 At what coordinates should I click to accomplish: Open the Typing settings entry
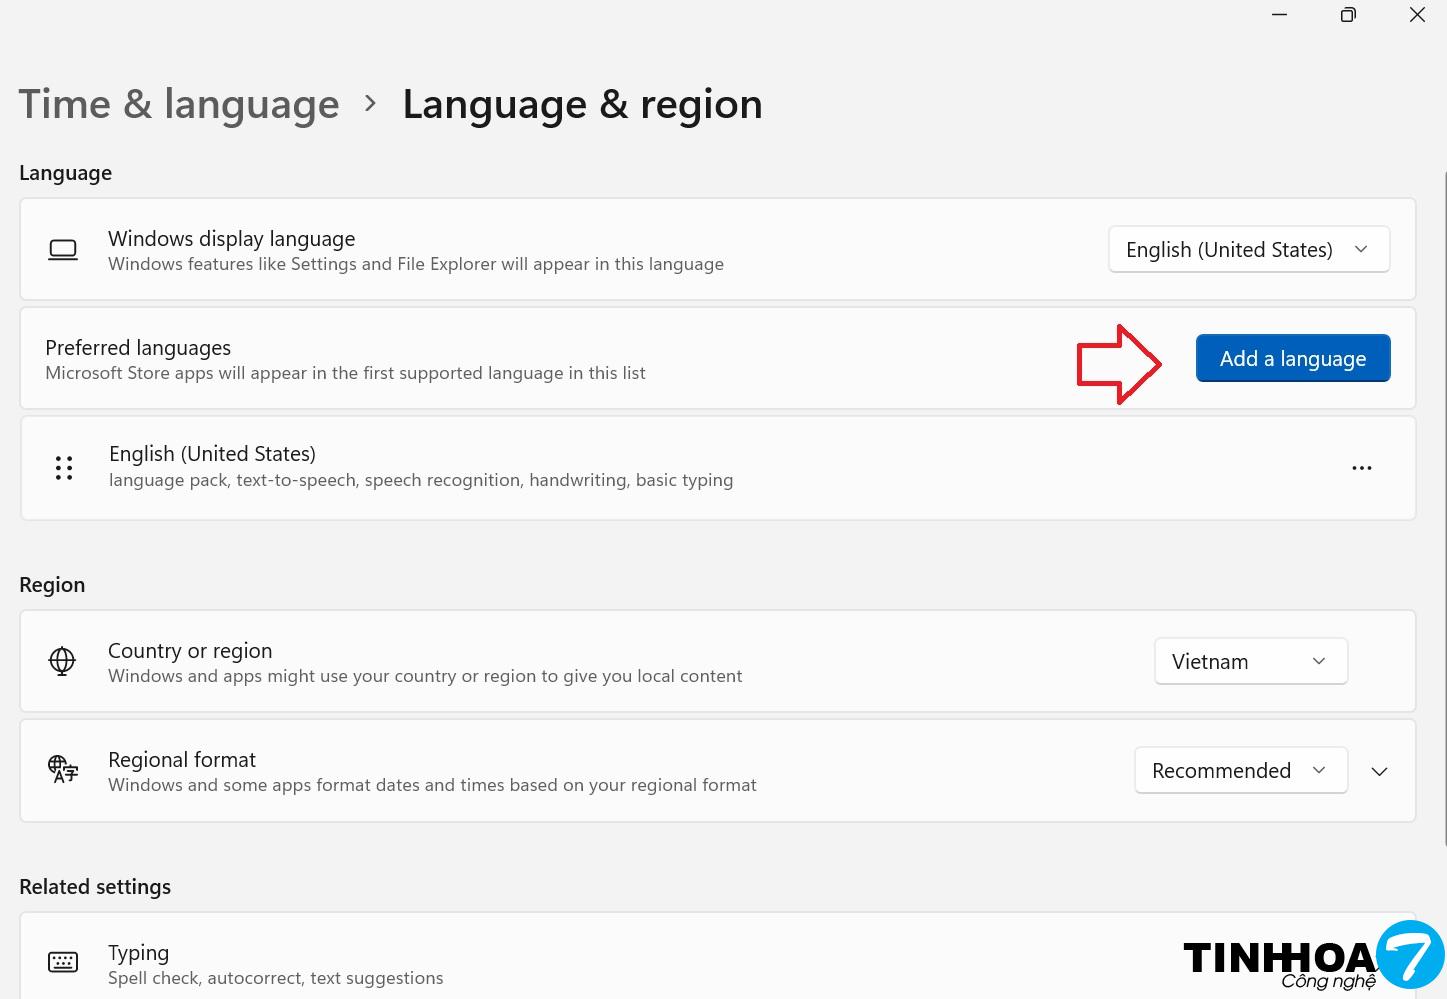600,963
